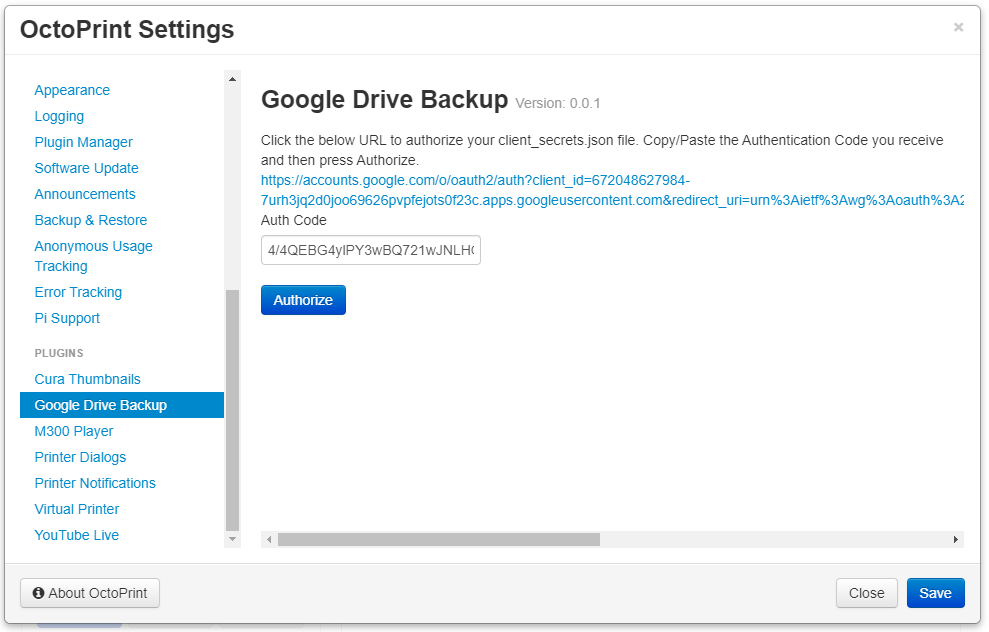The height and width of the screenshot is (632, 989).
Task: Open Printer Notifications plugin settings
Action: point(95,483)
